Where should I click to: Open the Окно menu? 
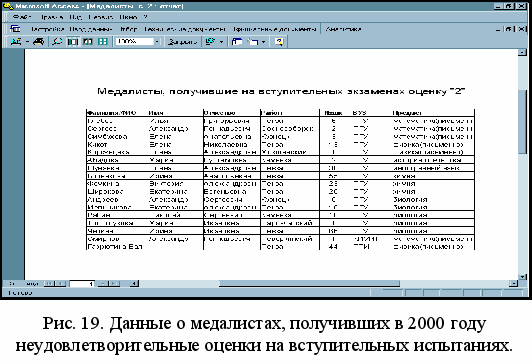tap(128, 17)
